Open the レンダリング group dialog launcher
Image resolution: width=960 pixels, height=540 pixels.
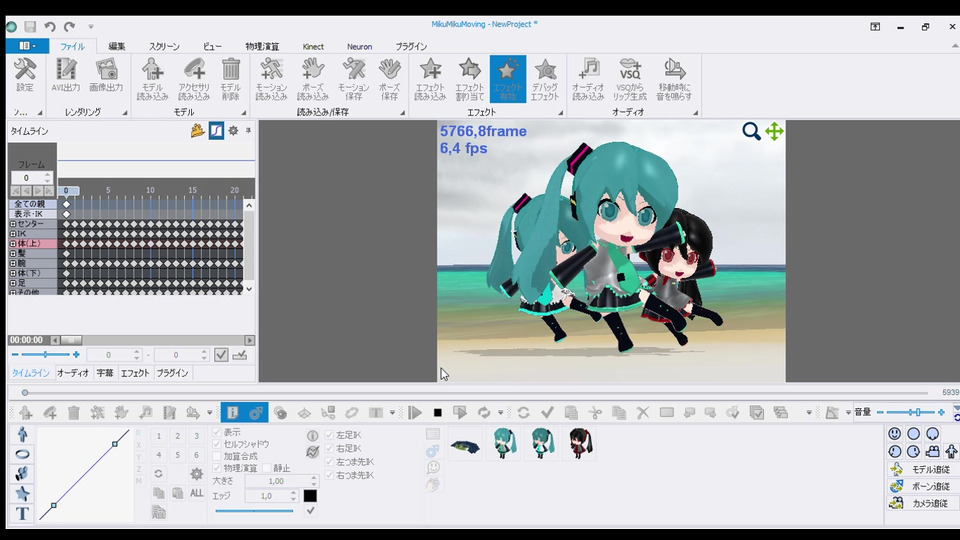click(x=124, y=113)
